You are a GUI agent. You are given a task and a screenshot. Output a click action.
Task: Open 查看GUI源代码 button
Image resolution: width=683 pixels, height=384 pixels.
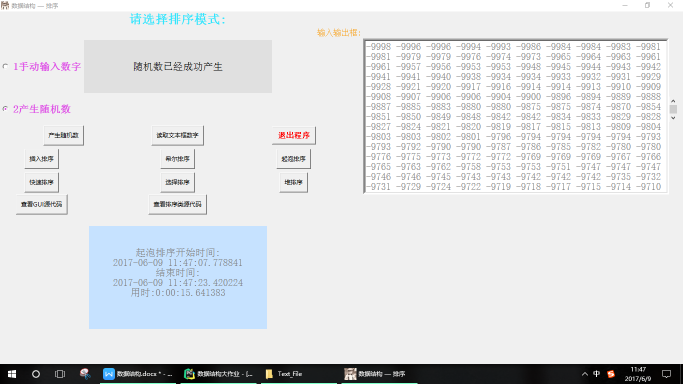click(41, 204)
